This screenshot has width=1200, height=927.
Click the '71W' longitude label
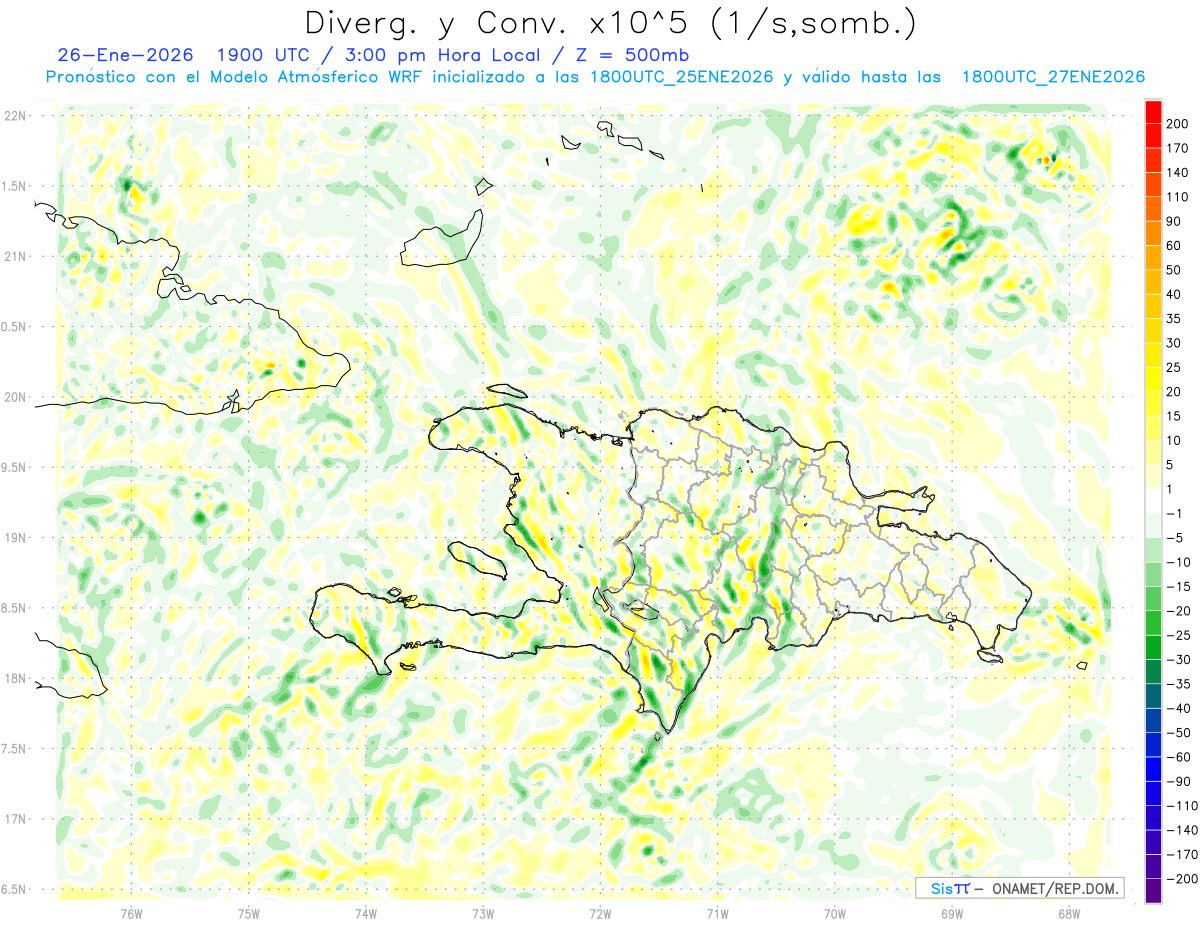tap(717, 913)
